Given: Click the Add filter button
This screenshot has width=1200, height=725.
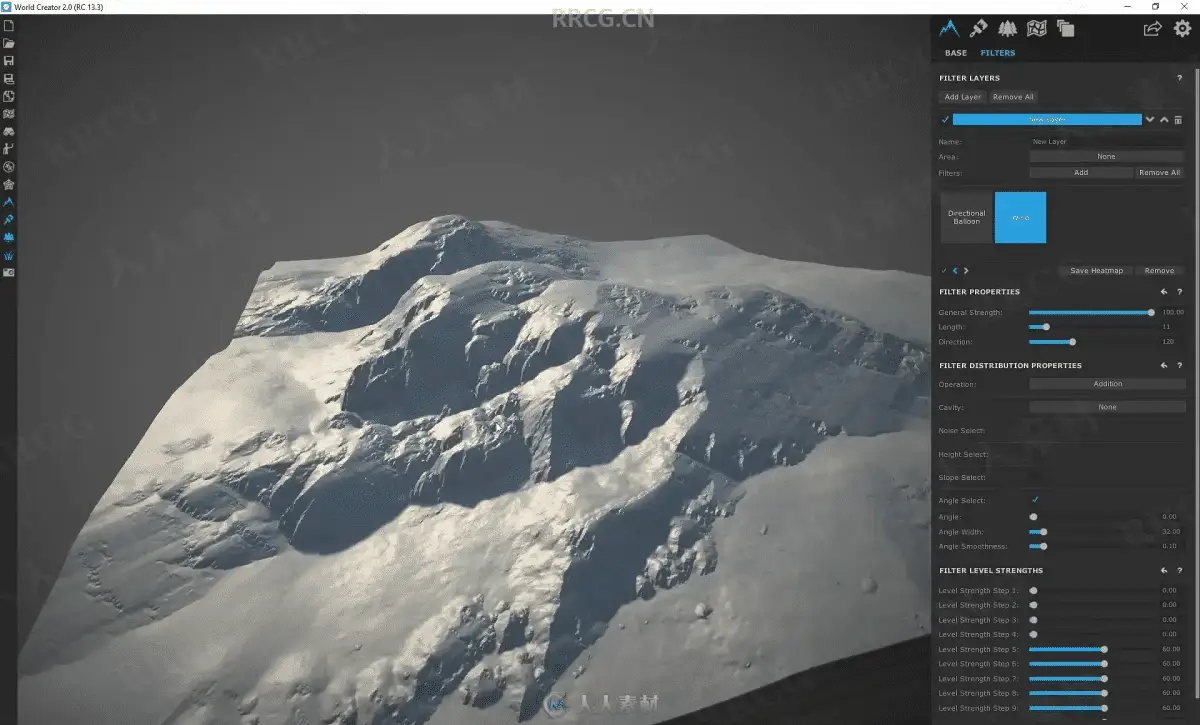Looking at the screenshot, I should pyautogui.click(x=1081, y=173).
